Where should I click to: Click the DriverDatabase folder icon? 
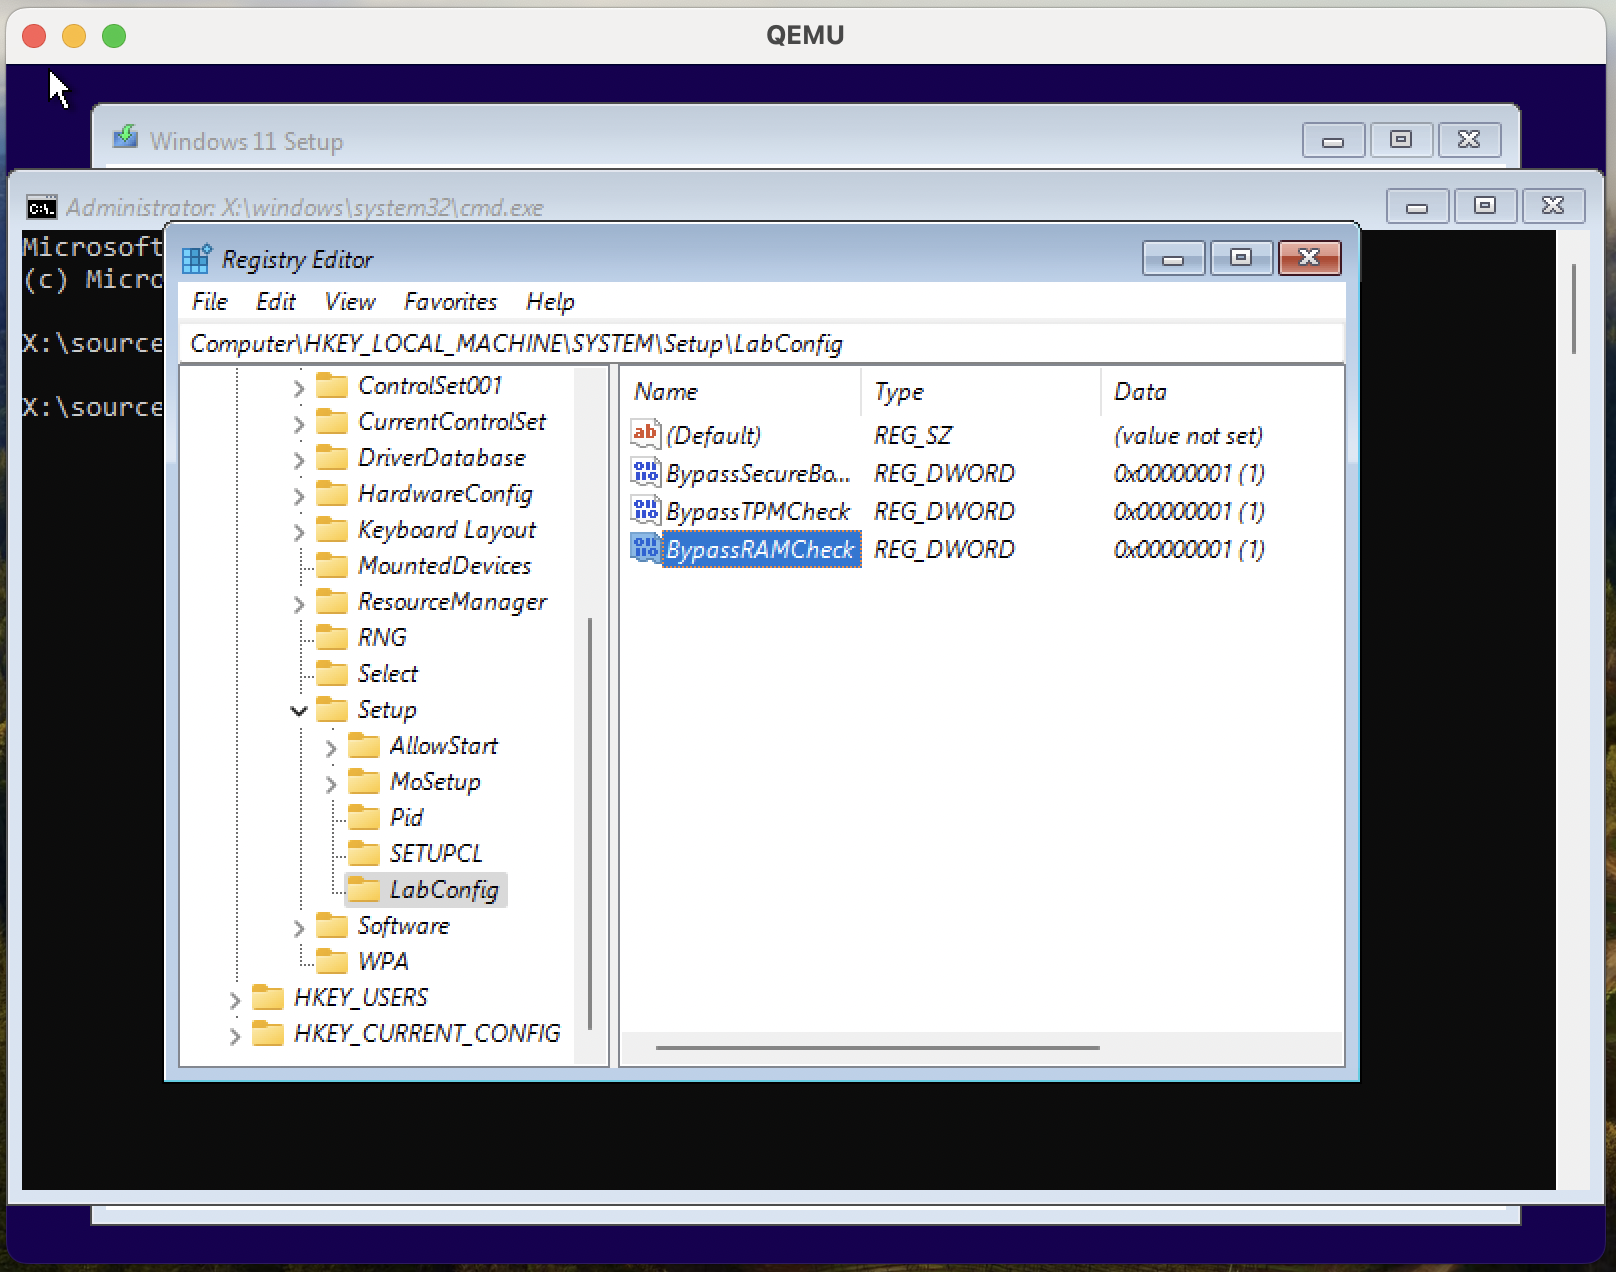point(332,457)
